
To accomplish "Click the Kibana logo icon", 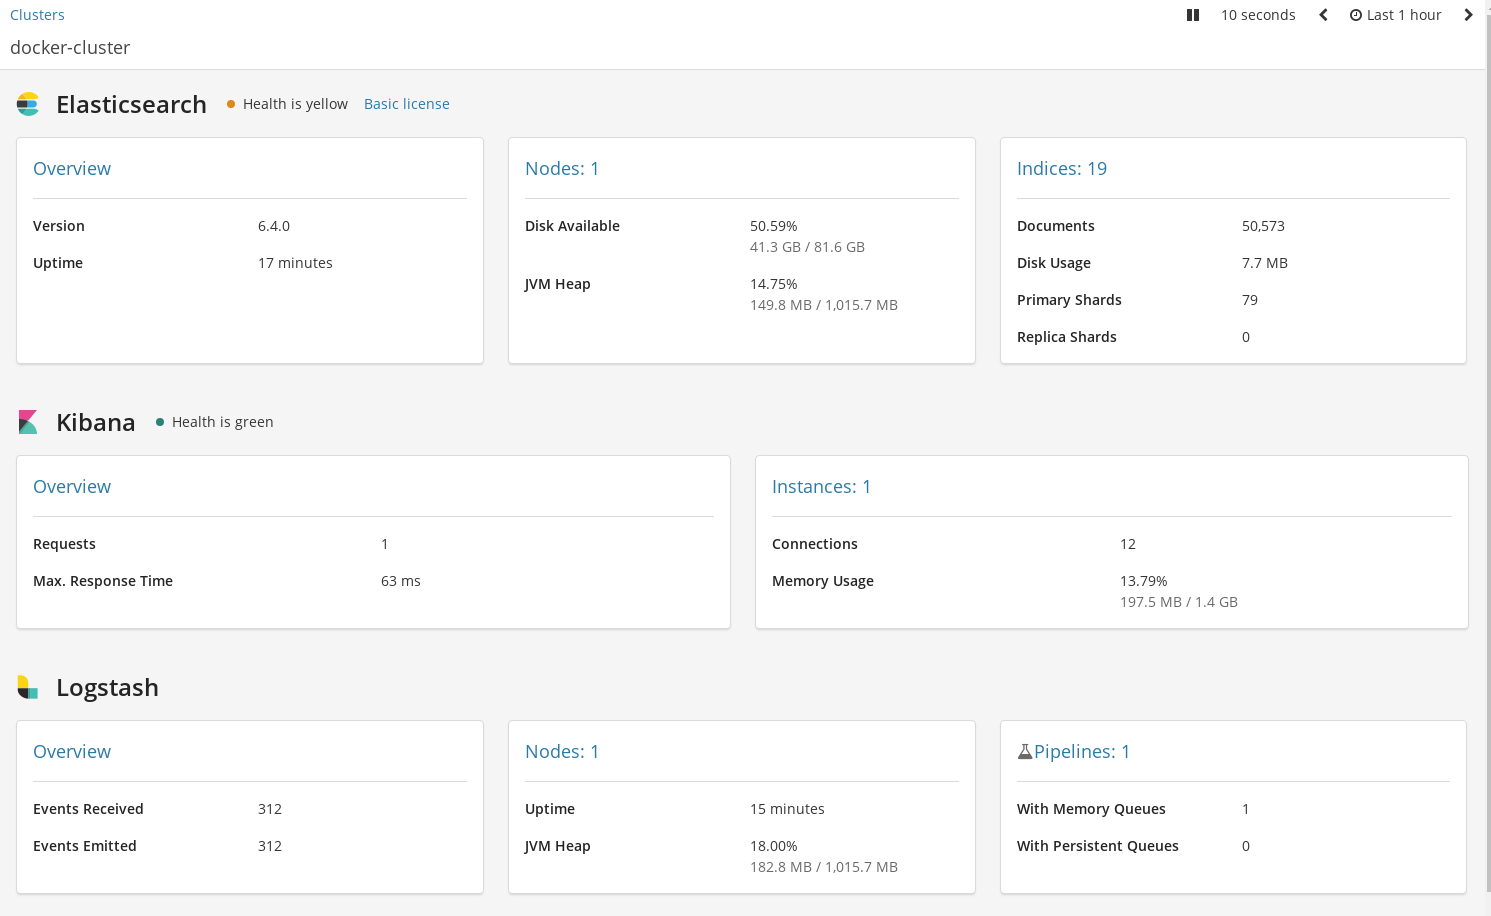I will (x=28, y=422).
